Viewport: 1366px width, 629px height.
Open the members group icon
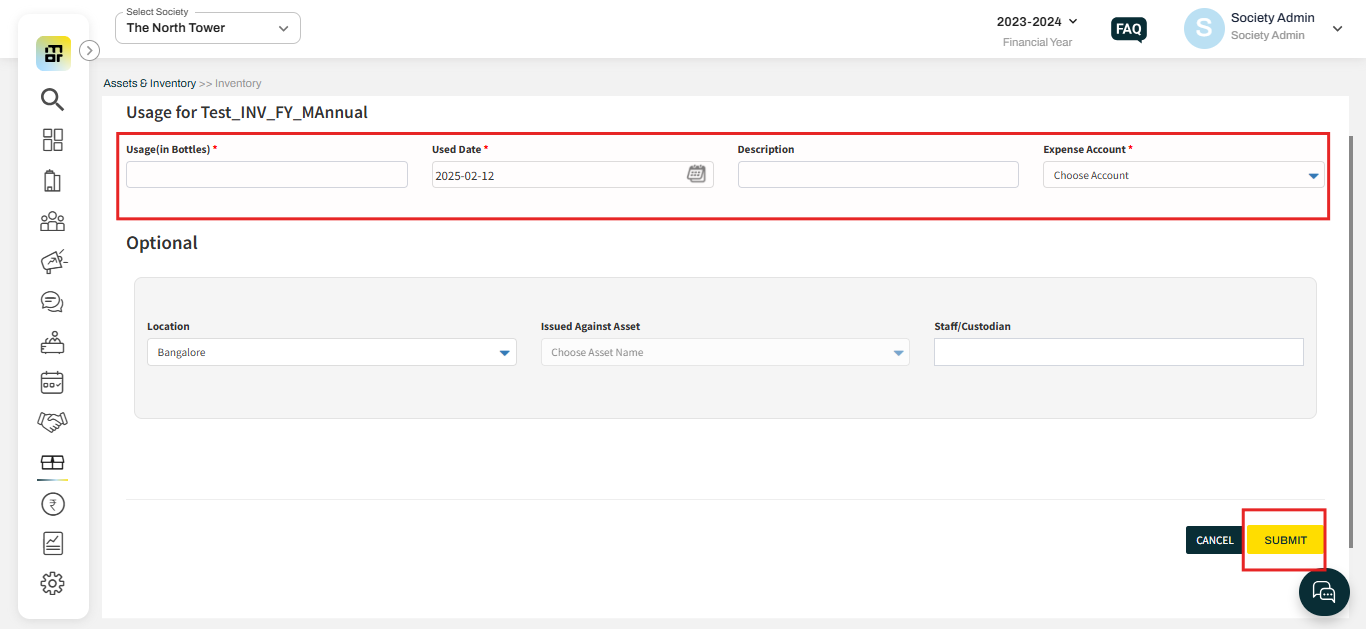[x=52, y=221]
